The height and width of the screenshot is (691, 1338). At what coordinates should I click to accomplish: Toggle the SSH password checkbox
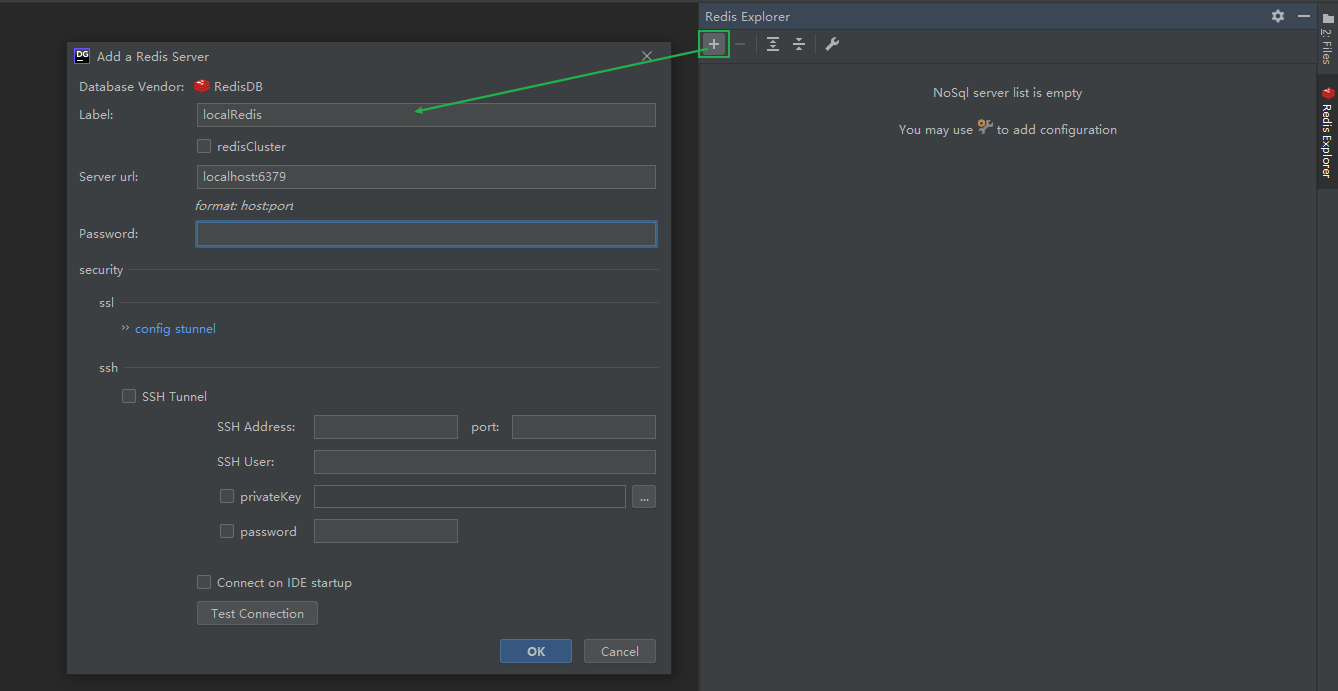click(x=227, y=531)
